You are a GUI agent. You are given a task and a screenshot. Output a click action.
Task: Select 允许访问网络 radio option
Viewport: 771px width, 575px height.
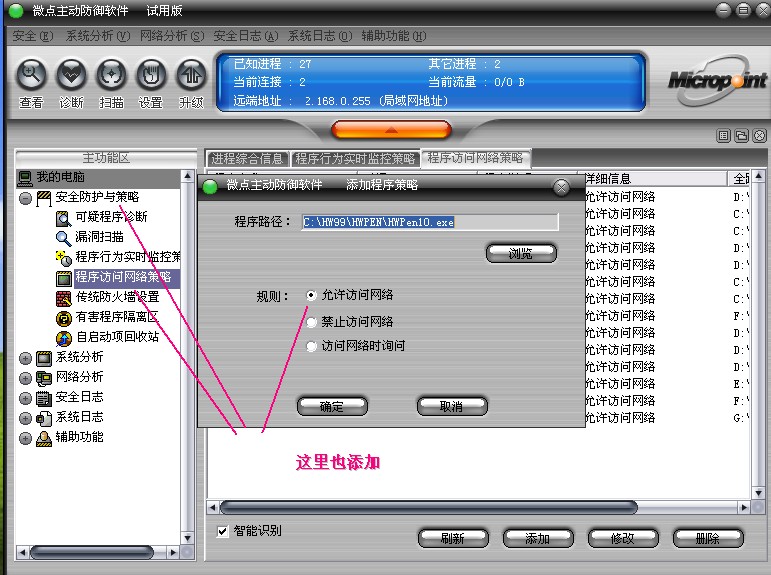(x=311, y=295)
